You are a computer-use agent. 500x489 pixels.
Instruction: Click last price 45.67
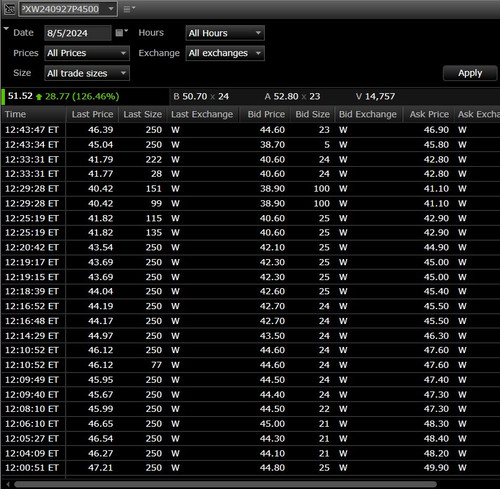pos(101,394)
